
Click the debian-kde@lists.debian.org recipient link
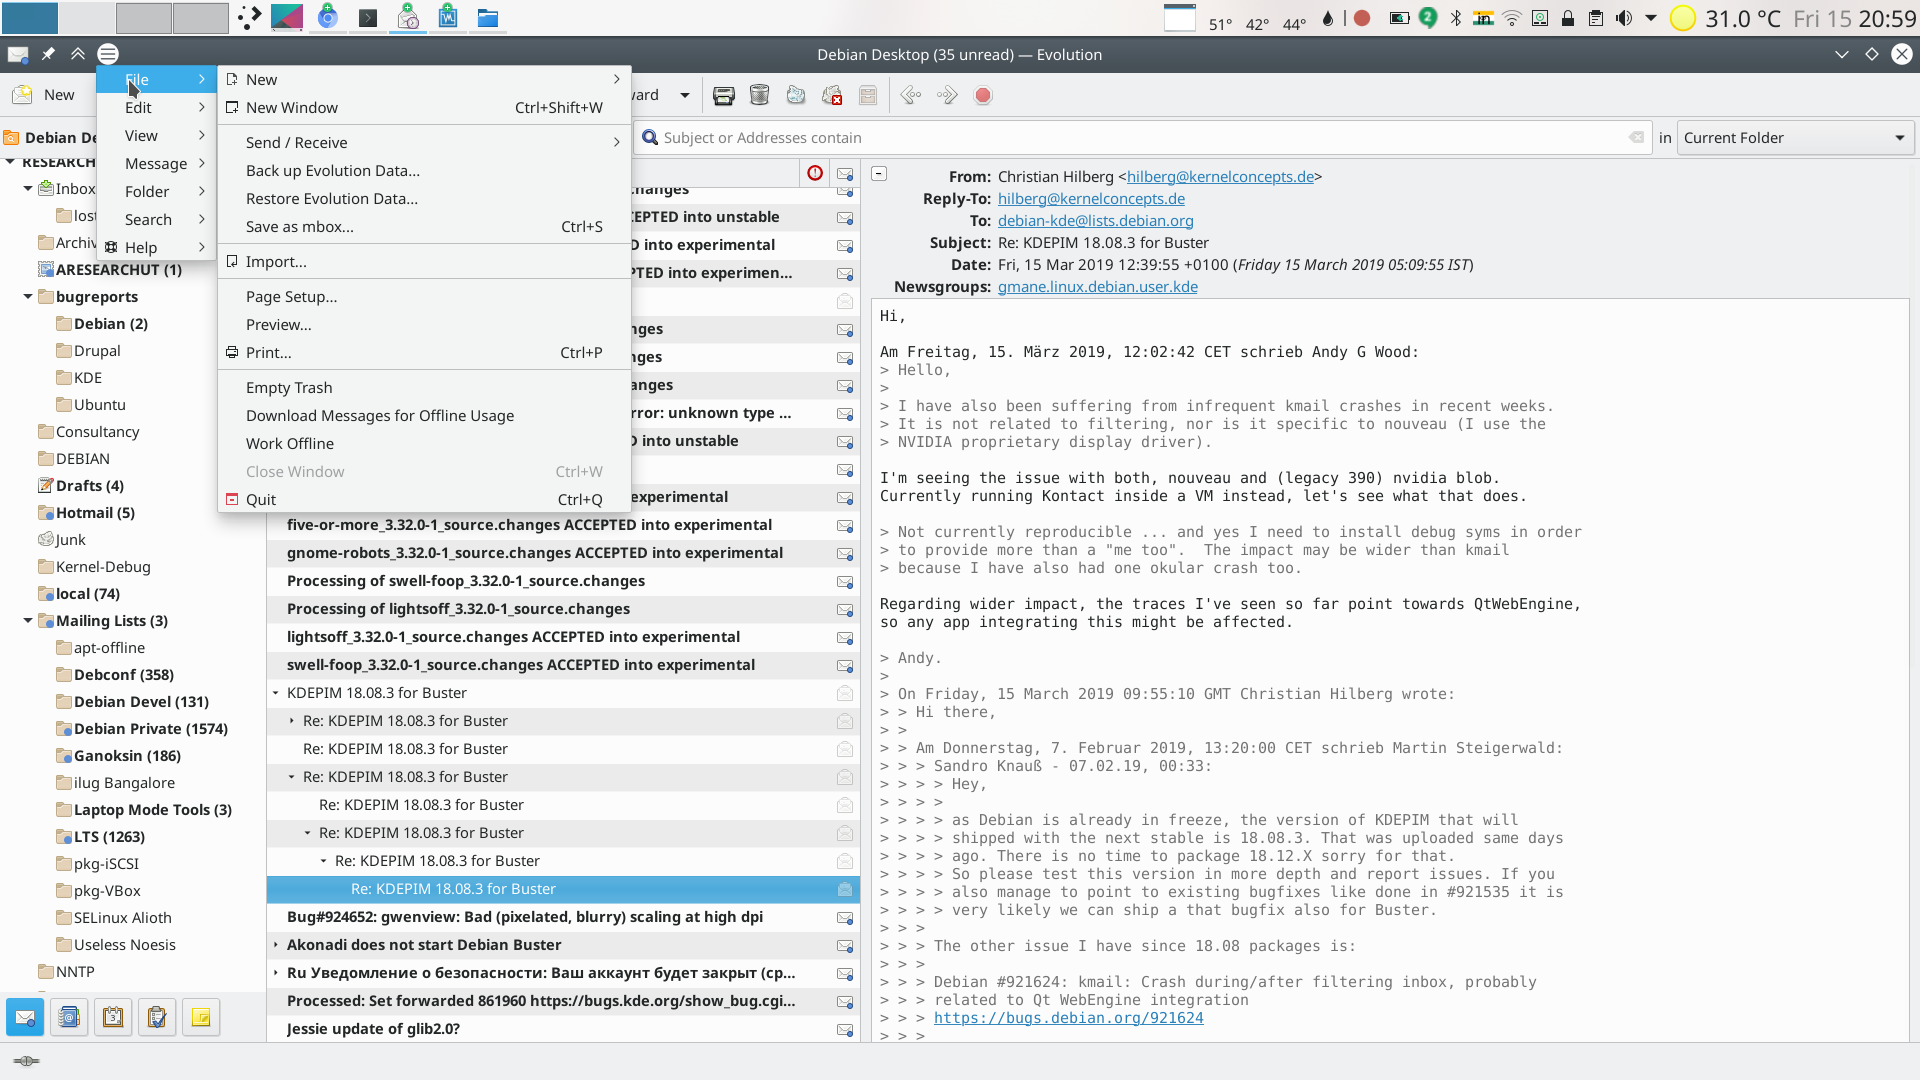tap(1095, 221)
